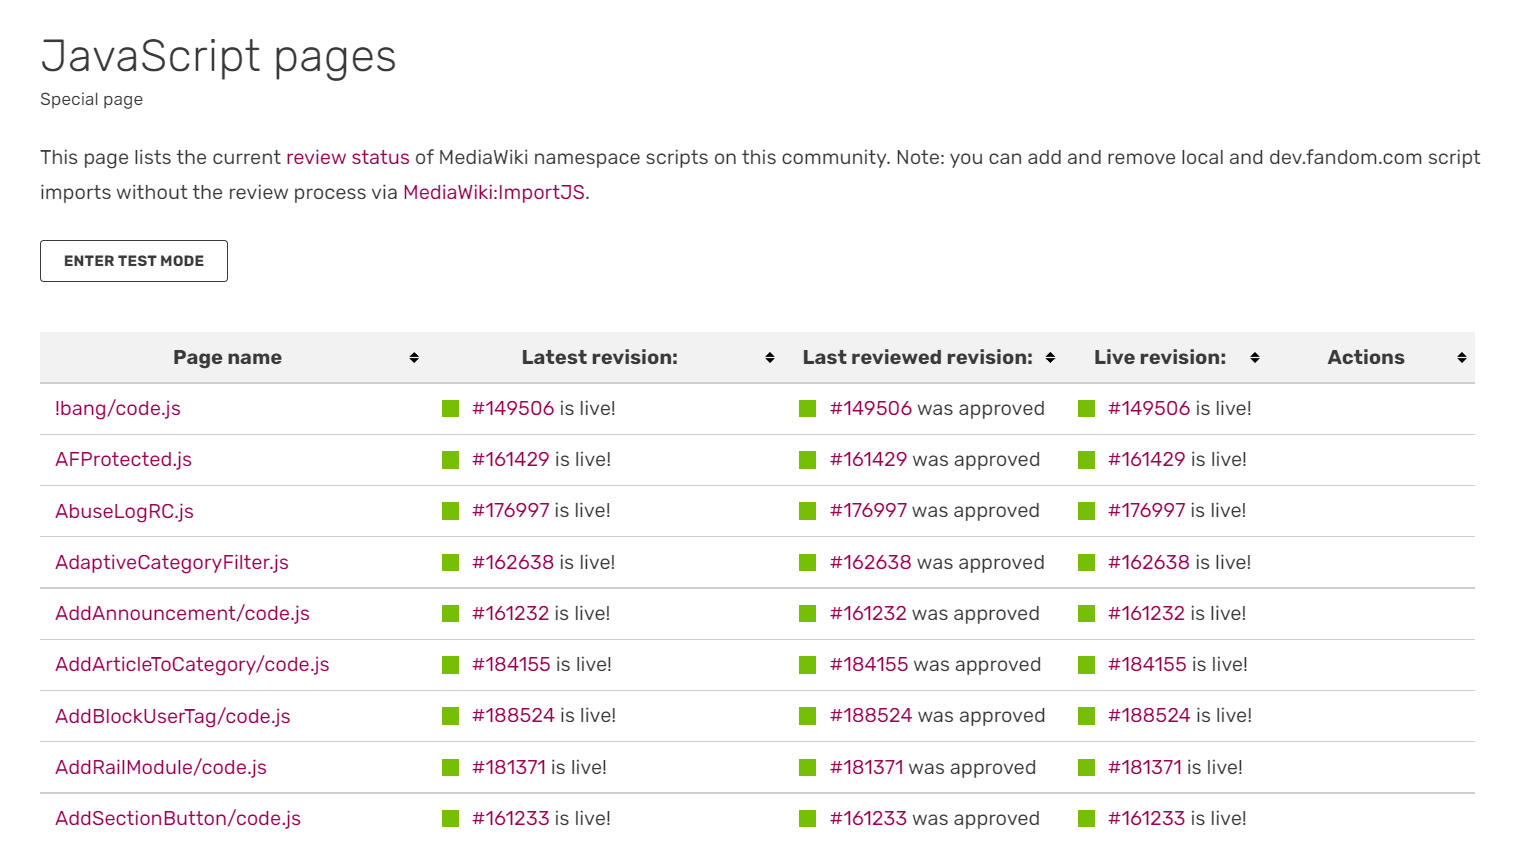Open the MediaWiki:ImportJS link
Screen dimensions: 1534x842
pyautogui.click(x=493, y=192)
